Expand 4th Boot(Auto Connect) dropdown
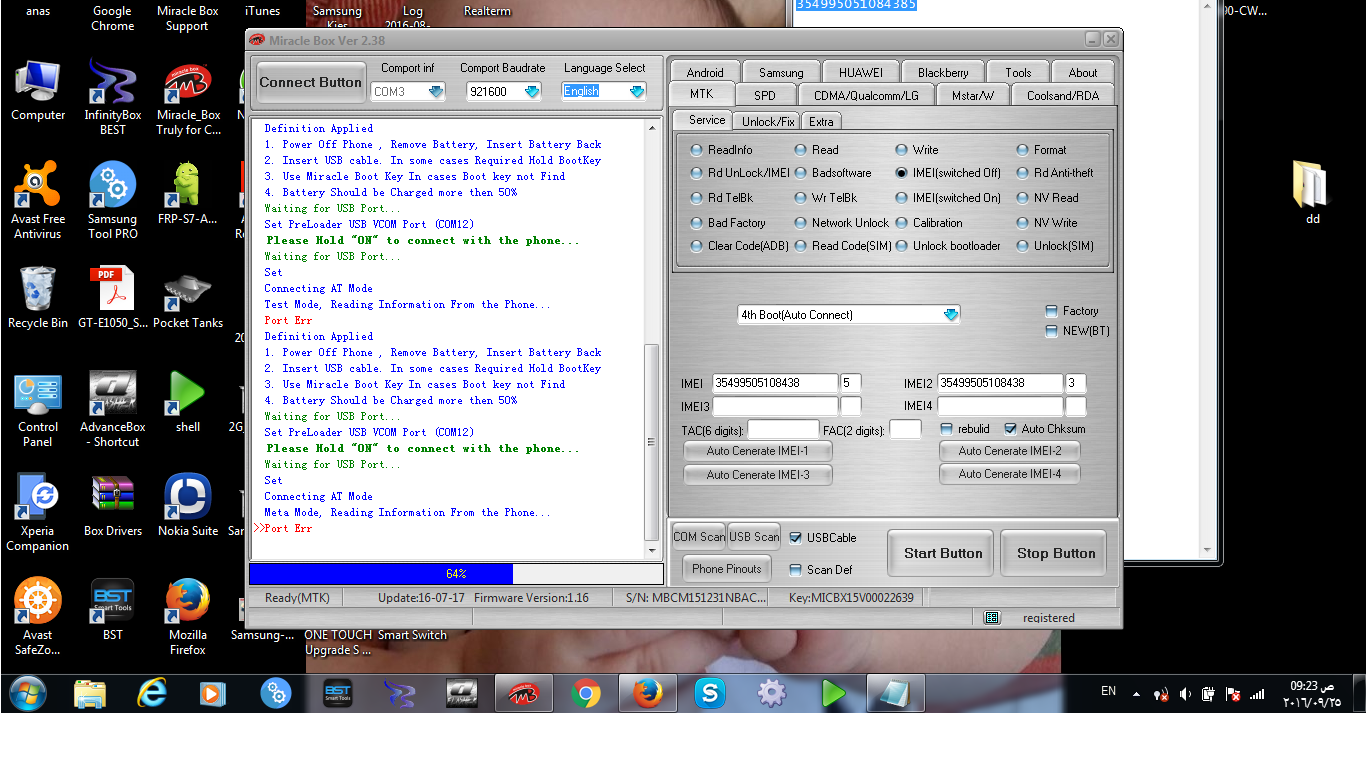Image resolution: width=1366 pixels, height=768 pixels. 849,315
